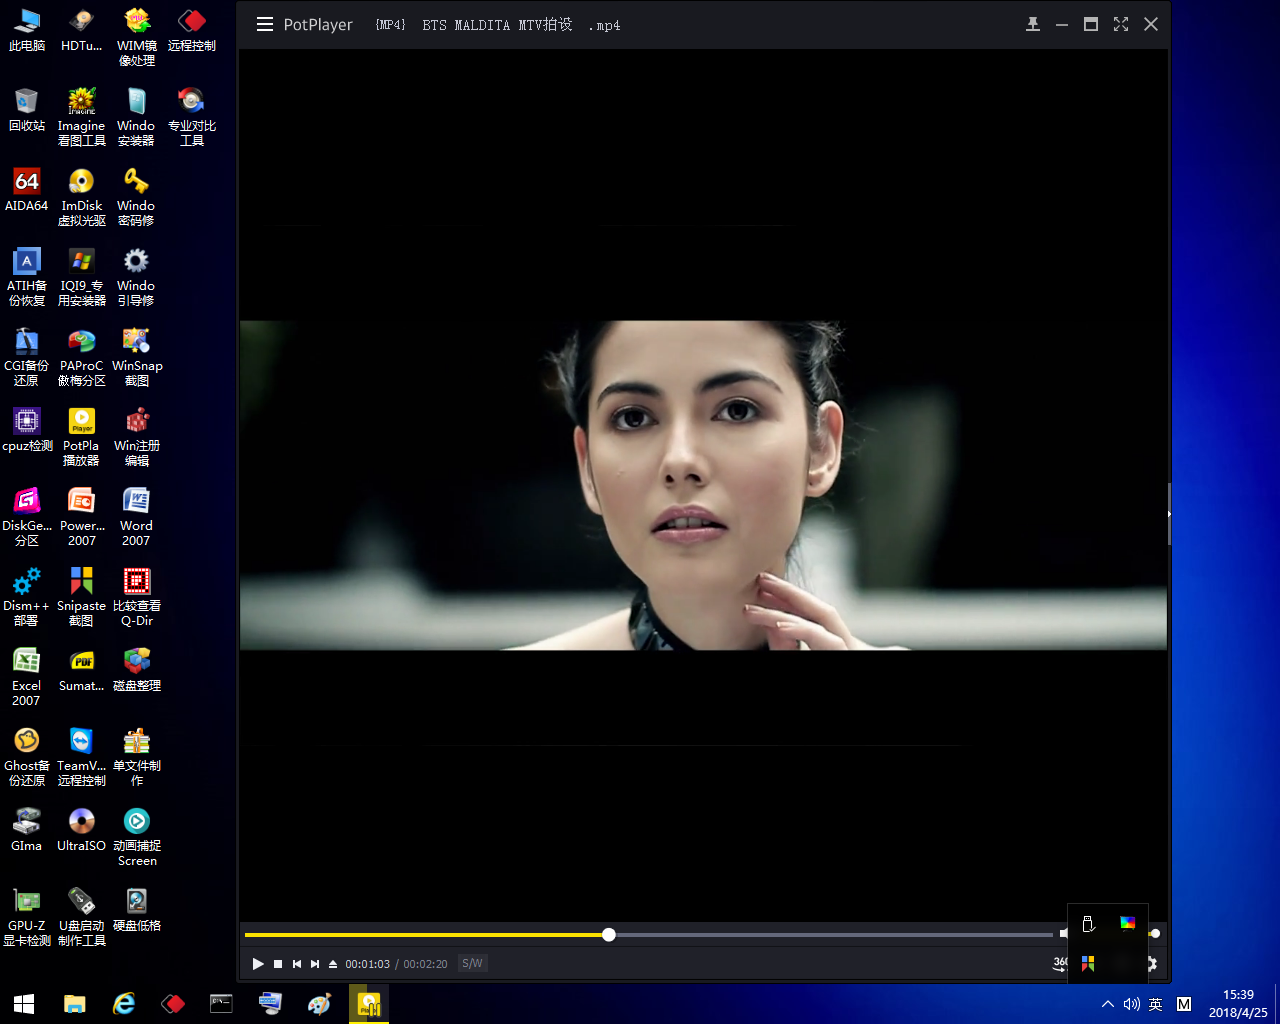Open the Win注册编辑 icon
1280x1024 pixels.
tap(137, 437)
